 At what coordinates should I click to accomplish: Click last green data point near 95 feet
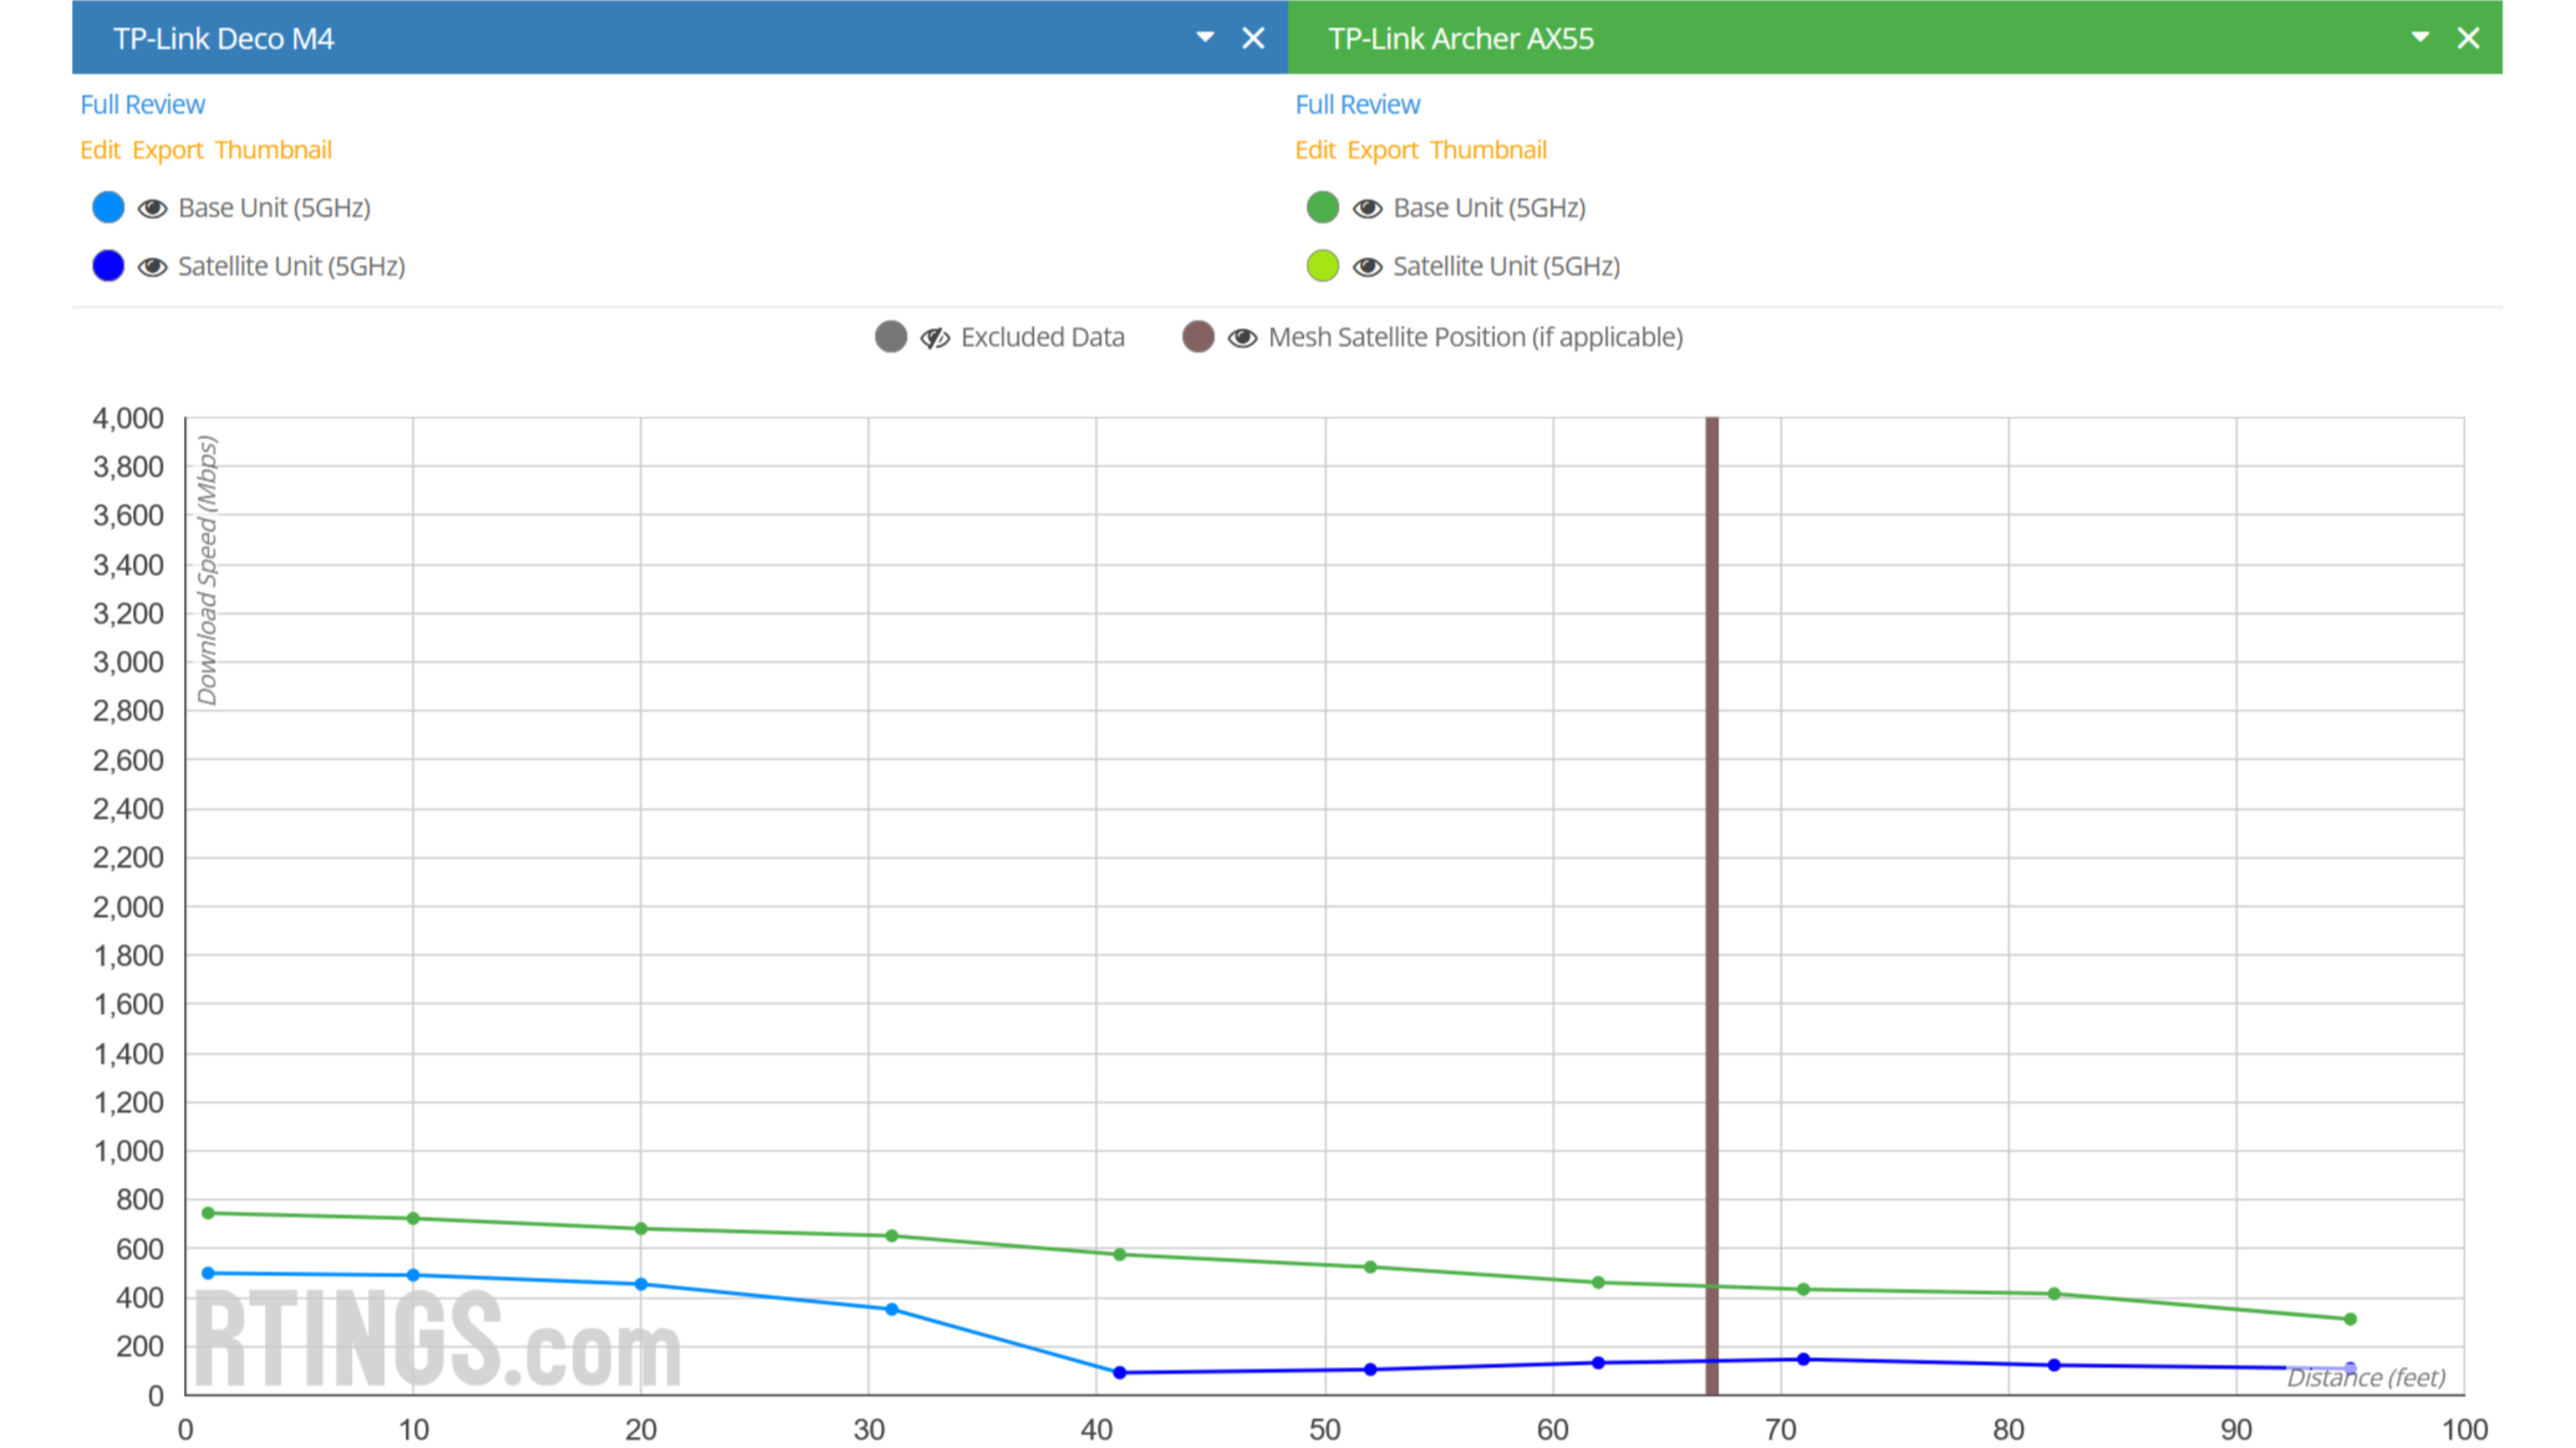(2350, 1319)
